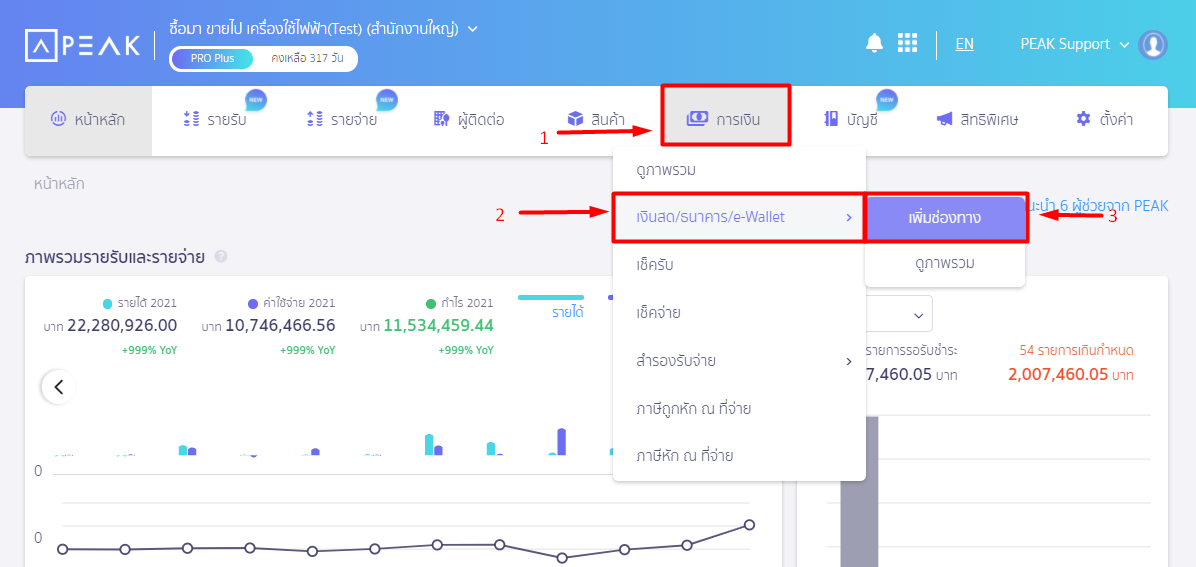Click the หน้าหลัก breadcrumb
Image resolution: width=1196 pixels, height=567 pixels.
click(59, 184)
